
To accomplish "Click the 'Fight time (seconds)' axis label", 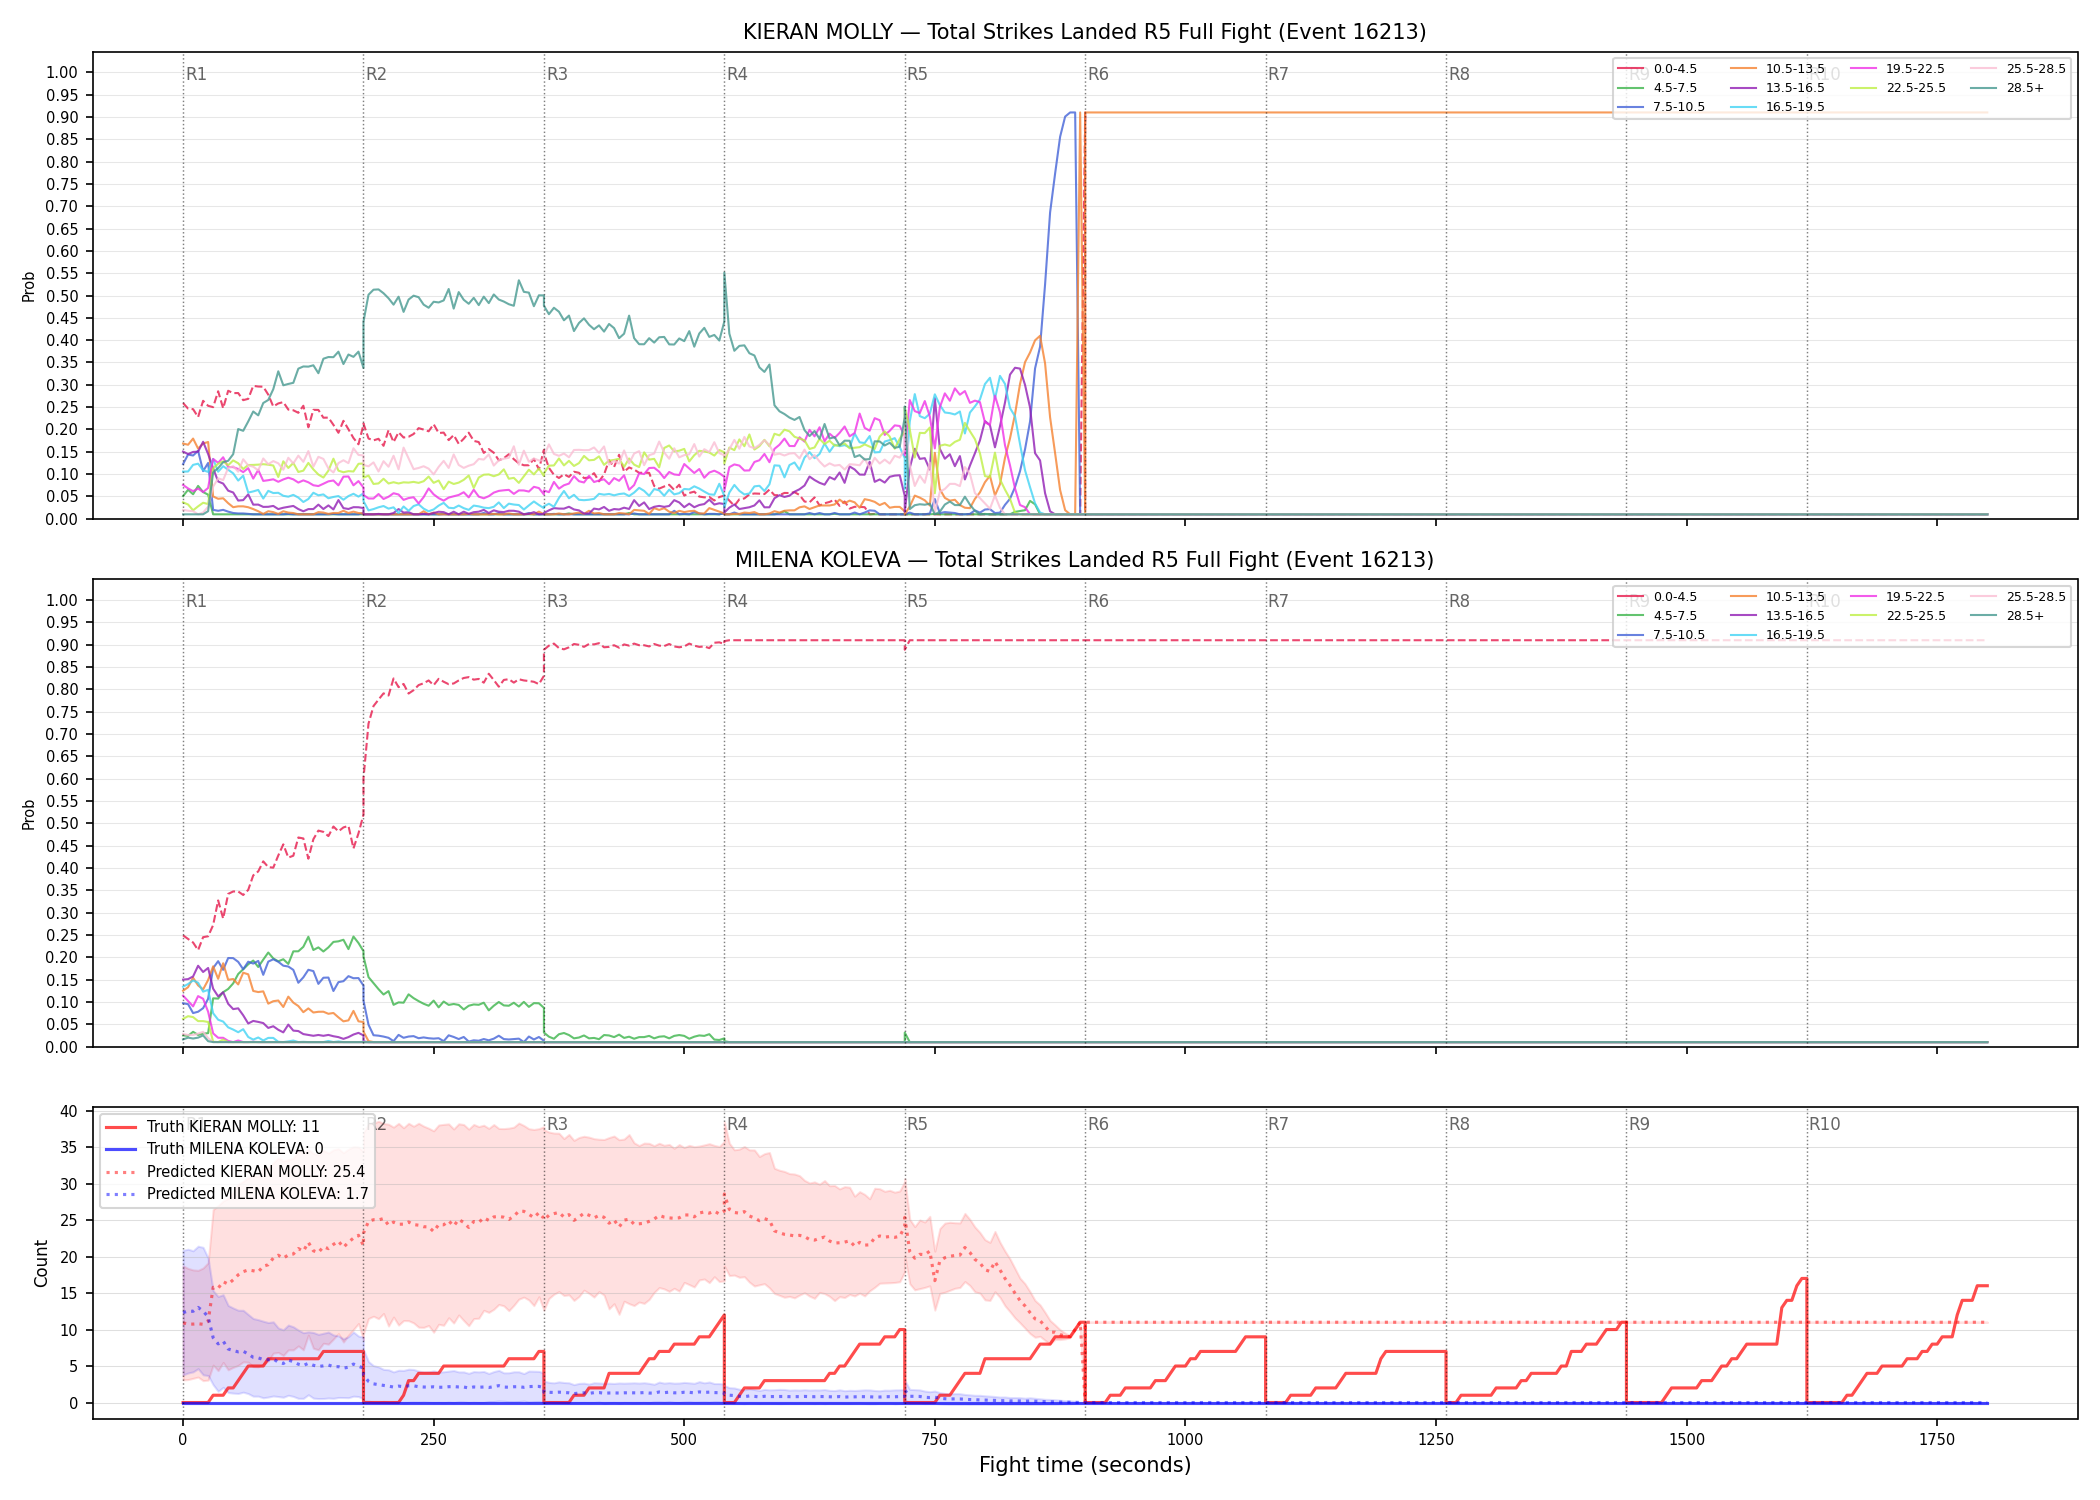I will [x=1085, y=1465].
